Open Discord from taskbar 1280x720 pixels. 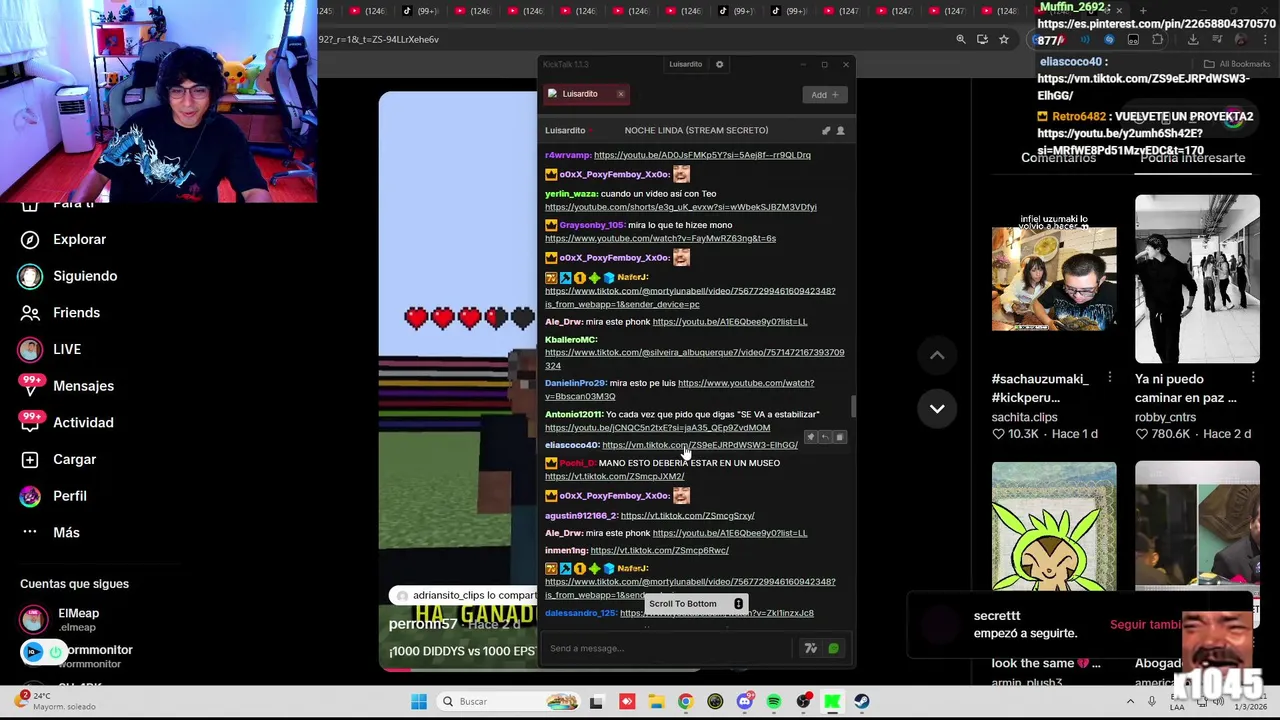(744, 701)
